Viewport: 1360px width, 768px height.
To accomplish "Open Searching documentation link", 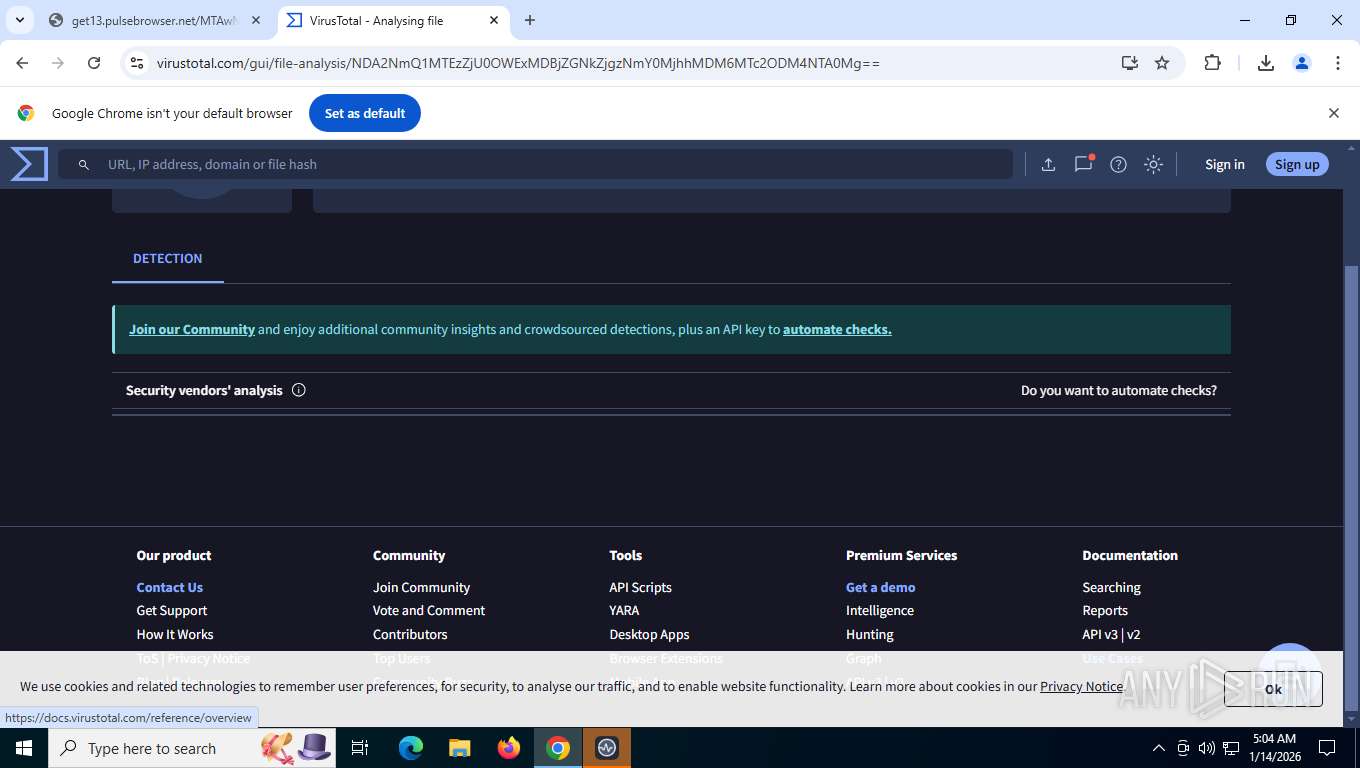I will 1111,587.
